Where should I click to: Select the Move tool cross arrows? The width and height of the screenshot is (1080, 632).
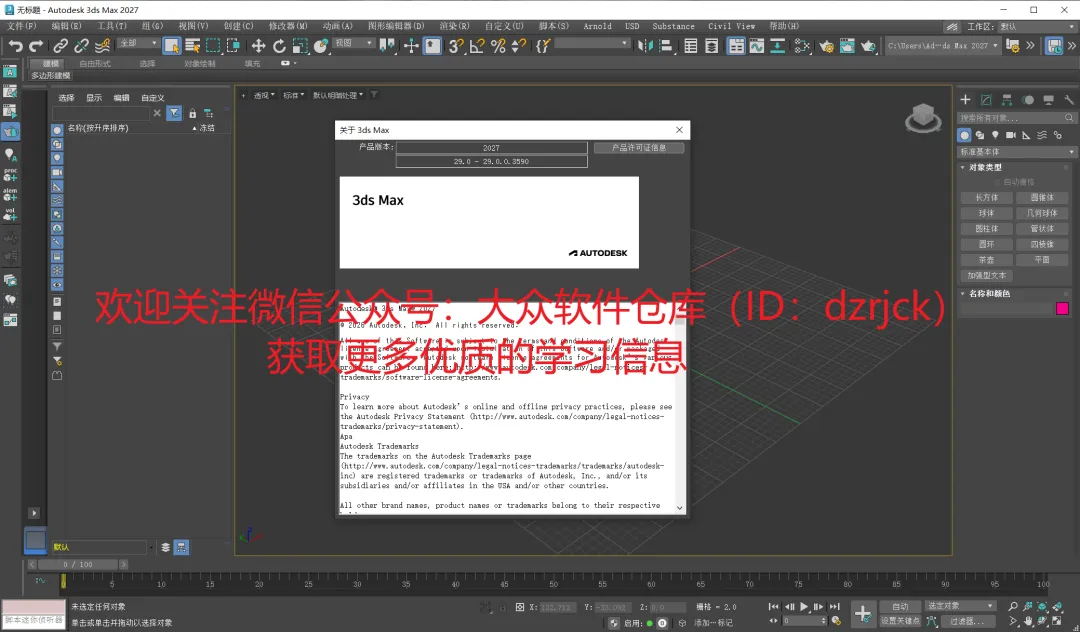click(x=258, y=45)
